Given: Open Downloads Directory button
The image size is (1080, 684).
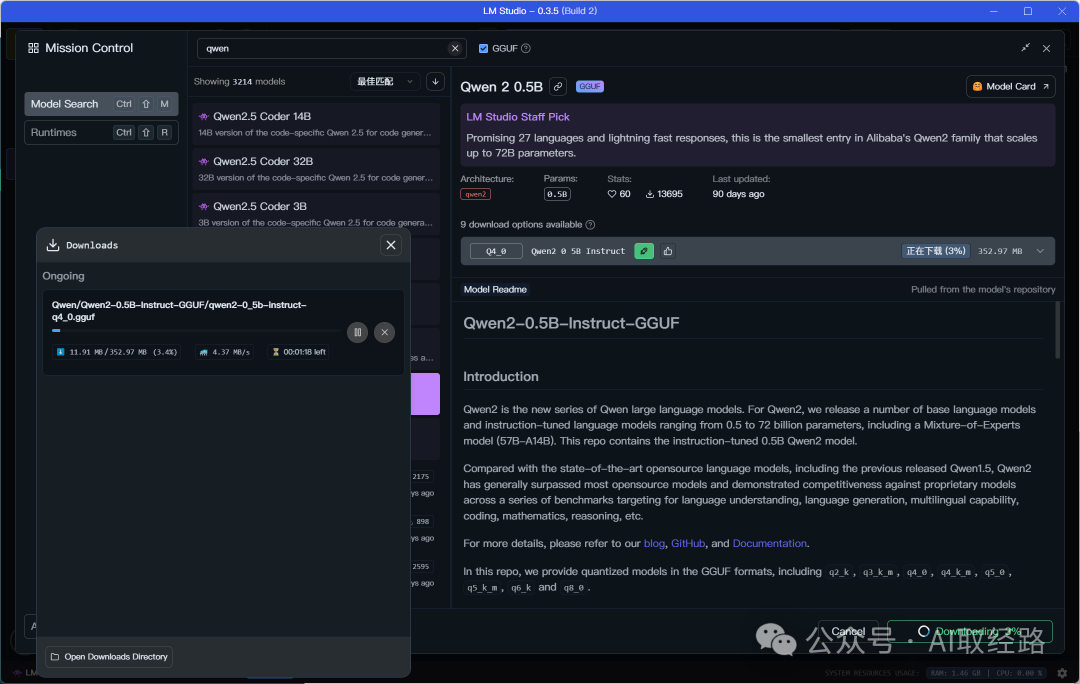Looking at the screenshot, I should point(109,657).
